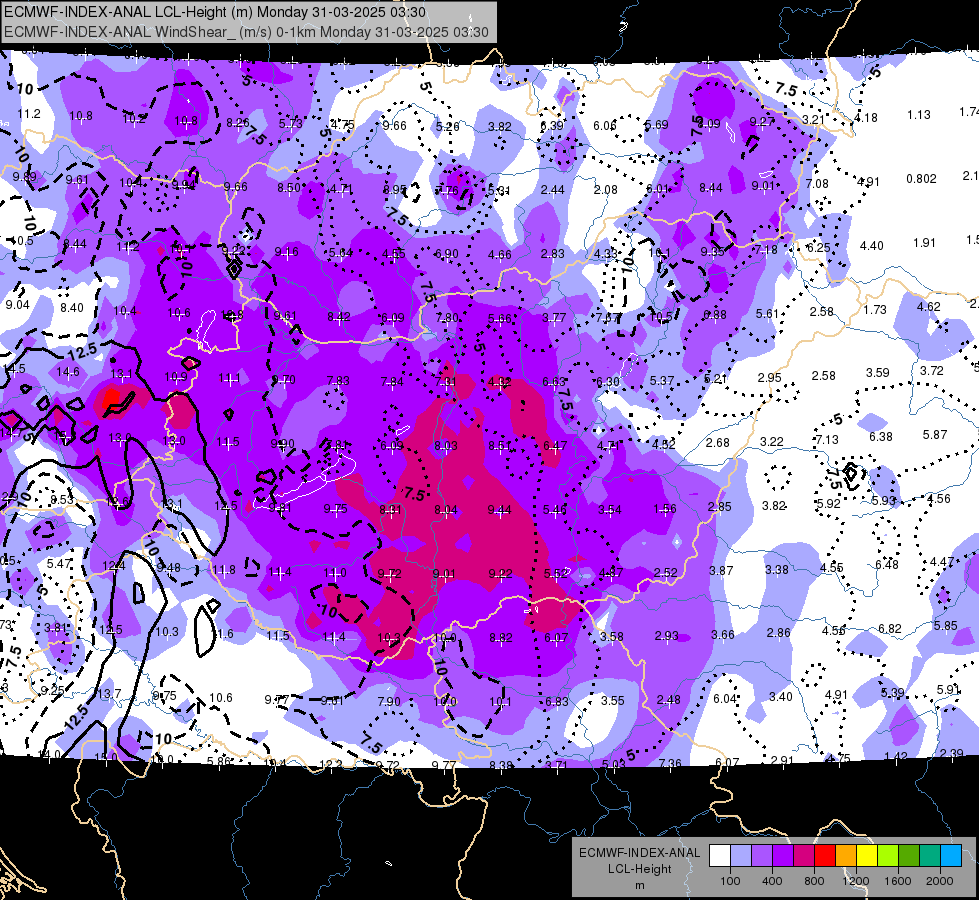Click the grid value 9.44
Image resolution: width=979 pixels, height=900 pixels.
click(x=499, y=510)
